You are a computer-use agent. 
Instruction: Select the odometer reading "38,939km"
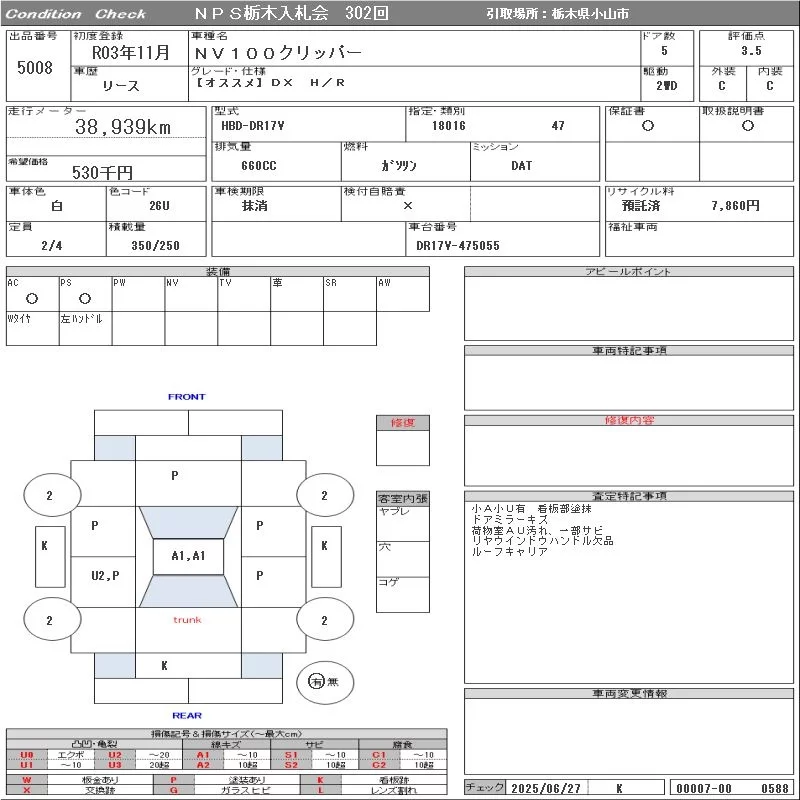coord(123,127)
